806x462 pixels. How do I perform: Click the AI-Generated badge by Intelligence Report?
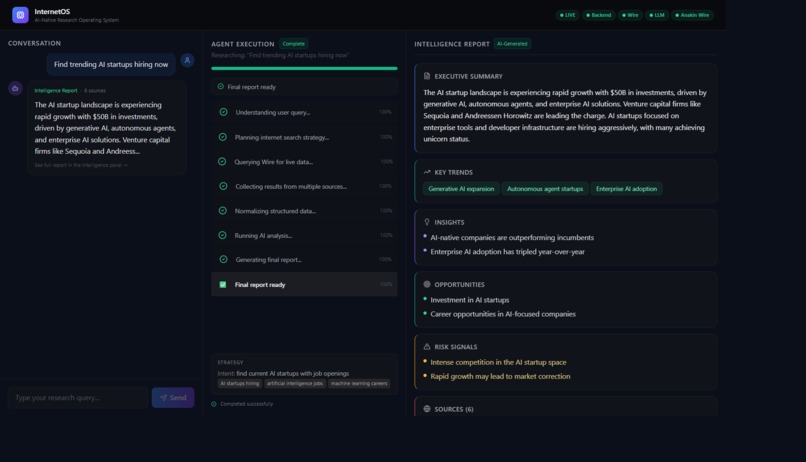pyautogui.click(x=512, y=44)
